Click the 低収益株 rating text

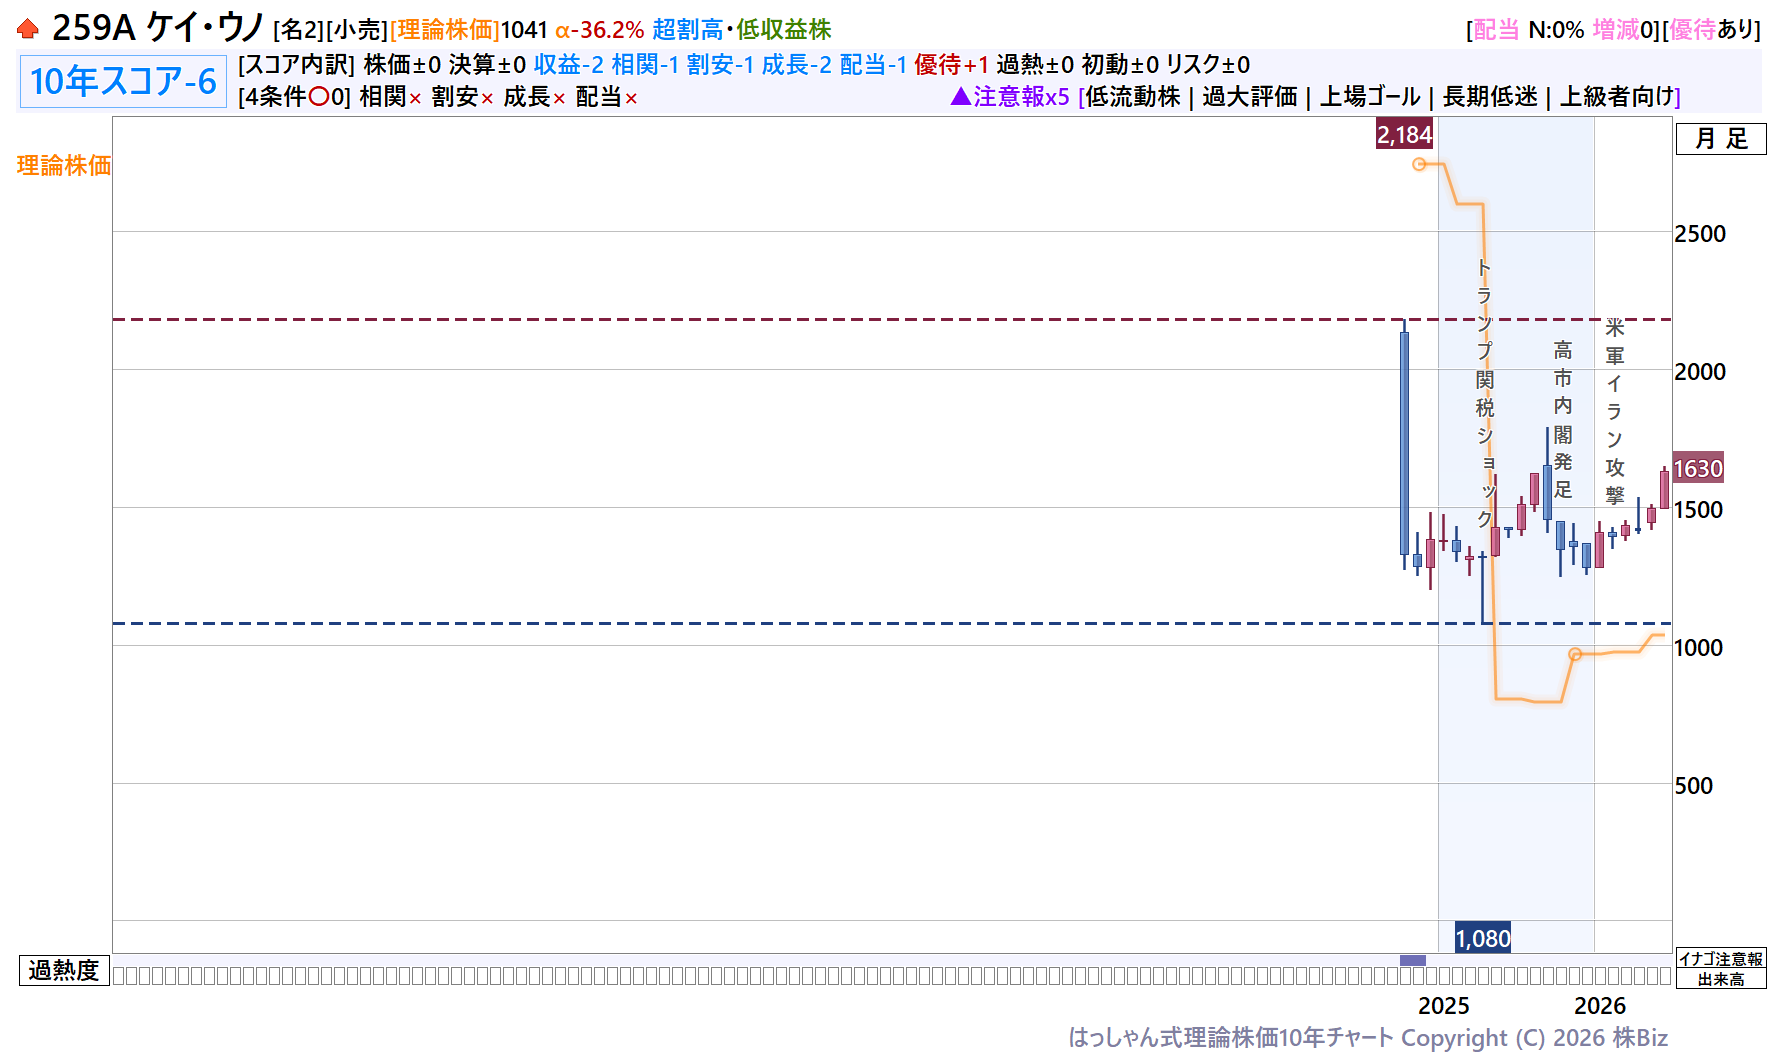pos(784,30)
